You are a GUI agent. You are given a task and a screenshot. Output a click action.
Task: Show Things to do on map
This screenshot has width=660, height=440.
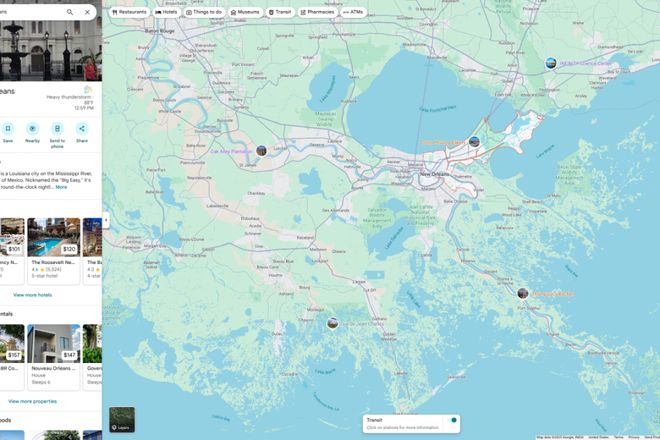tap(204, 12)
